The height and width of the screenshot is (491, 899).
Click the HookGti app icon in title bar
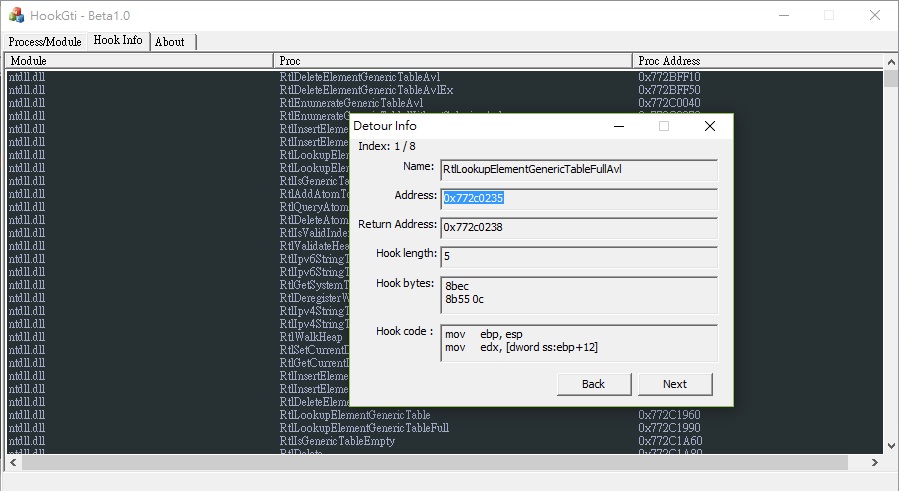tap(15, 15)
